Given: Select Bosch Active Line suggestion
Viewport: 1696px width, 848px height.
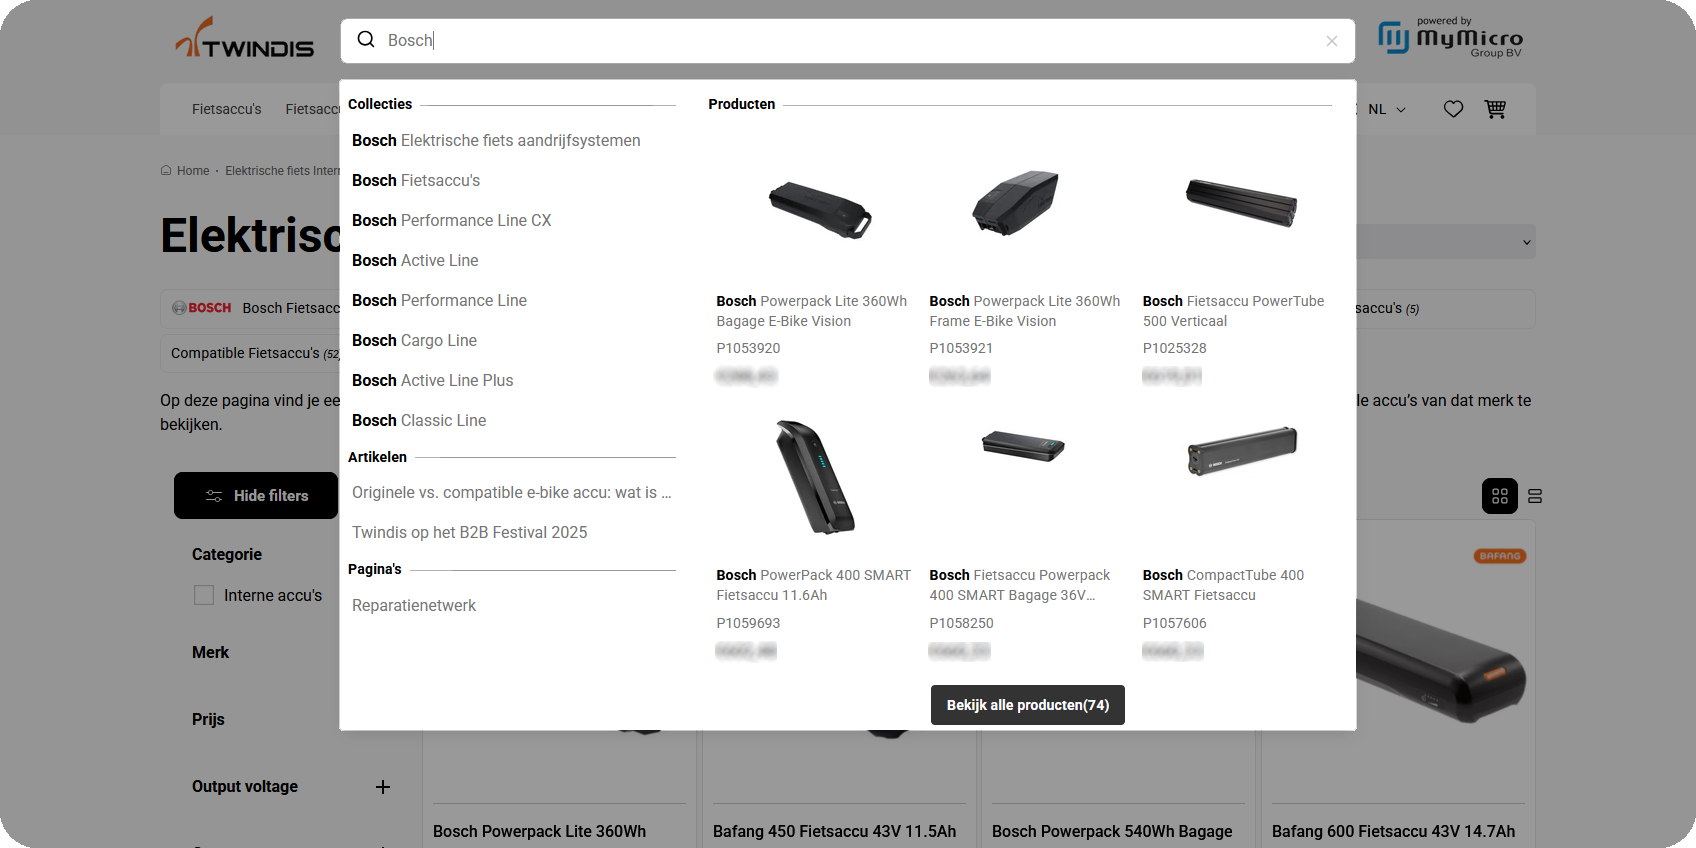Looking at the screenshot, I should click(x=415, y=260).
